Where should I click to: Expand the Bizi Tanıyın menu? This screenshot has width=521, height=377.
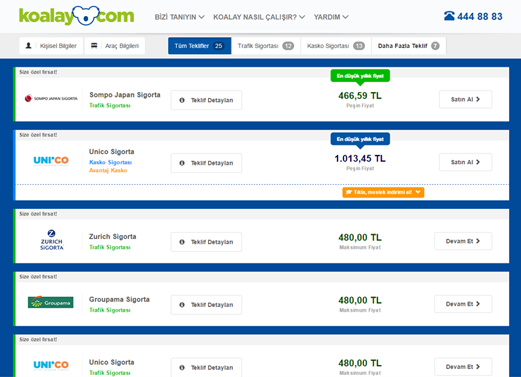click(179, 17)
